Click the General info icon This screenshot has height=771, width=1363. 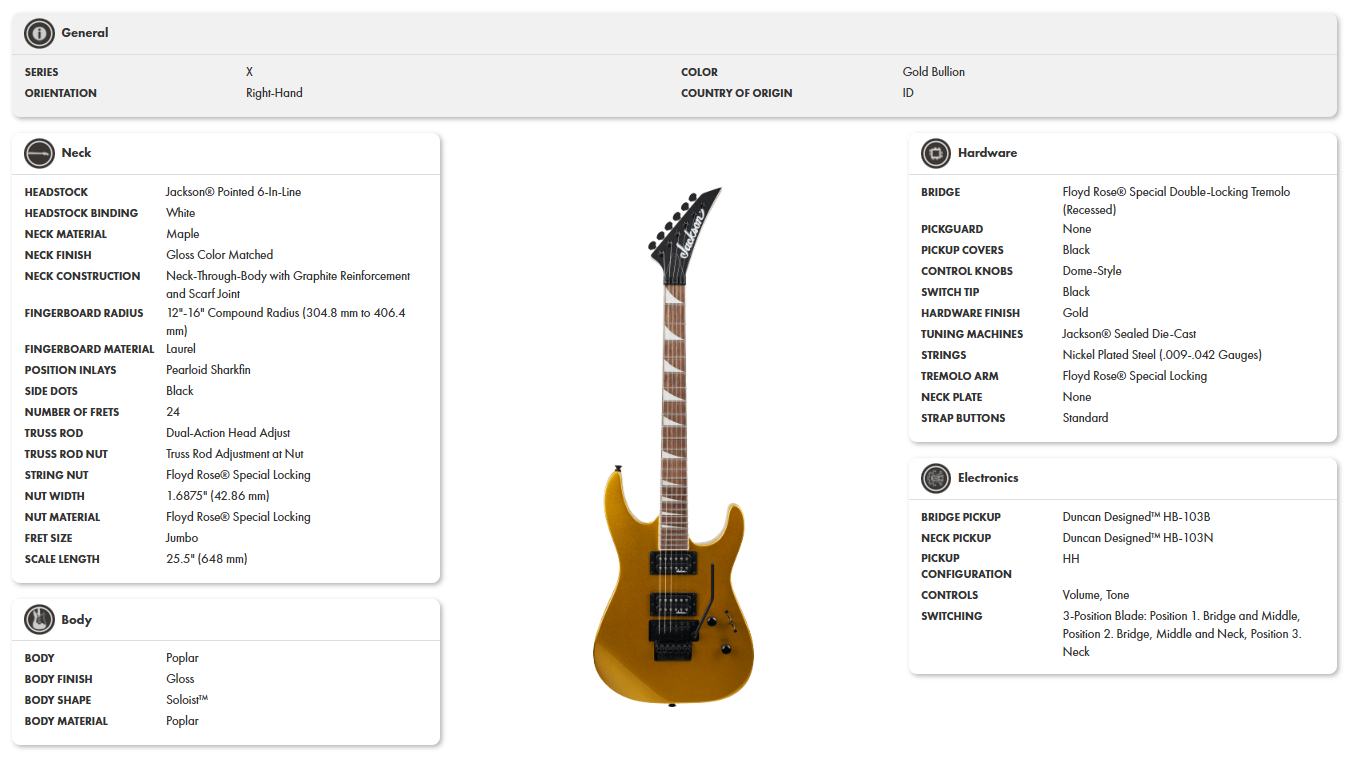39,33
